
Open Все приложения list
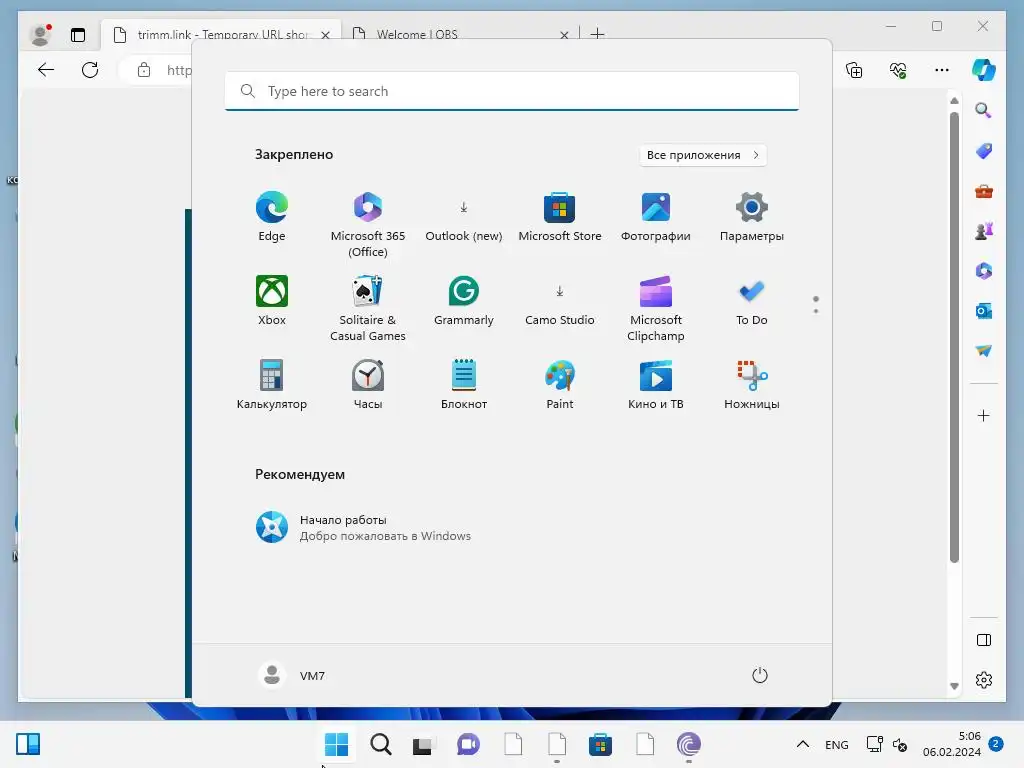tap(703, 155)
